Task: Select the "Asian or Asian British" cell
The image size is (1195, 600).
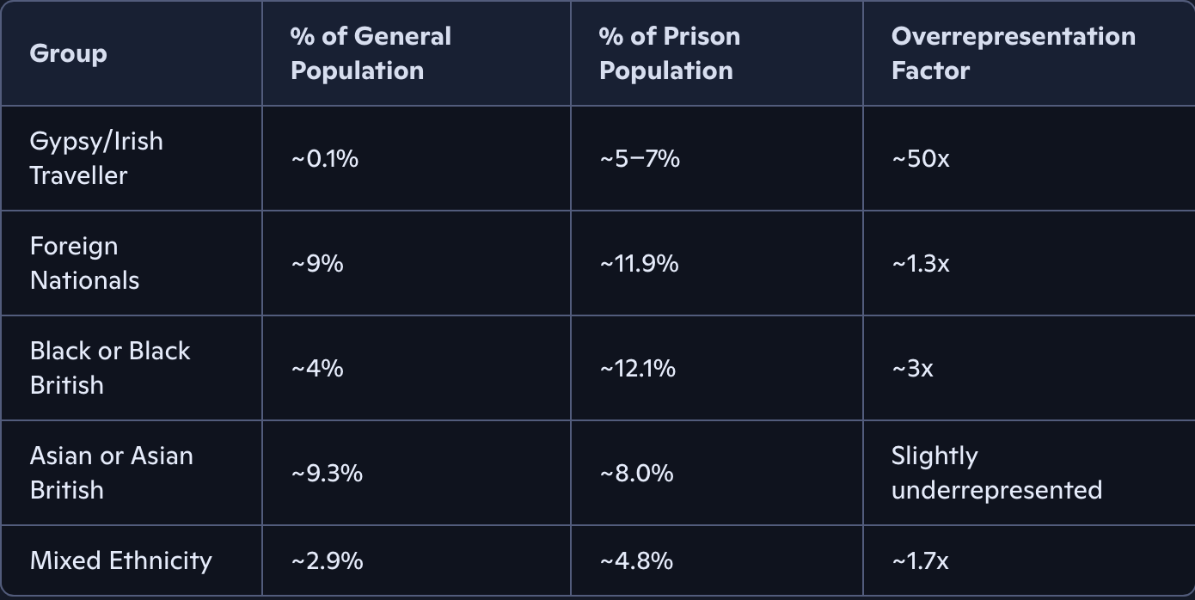Action: pos(111,473)
